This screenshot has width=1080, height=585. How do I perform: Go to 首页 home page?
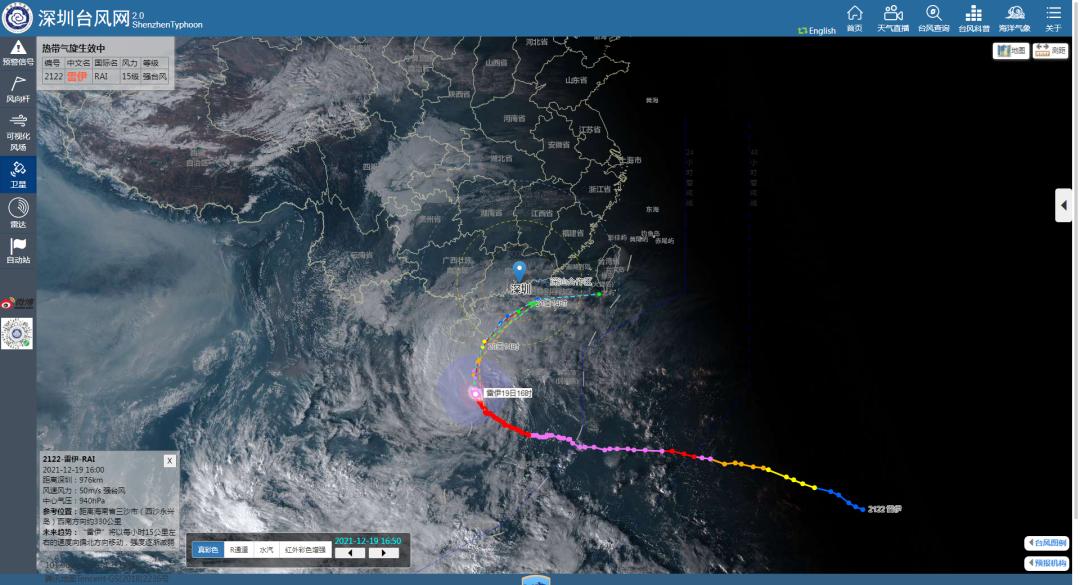pyautogui.click(x=854, y=18)
